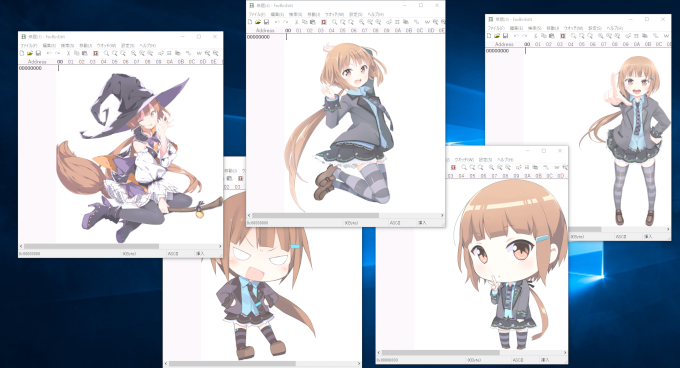Click Open folder icon in witch window
Image resolution: width=680 pixels, height=368 pixels.
30,53
